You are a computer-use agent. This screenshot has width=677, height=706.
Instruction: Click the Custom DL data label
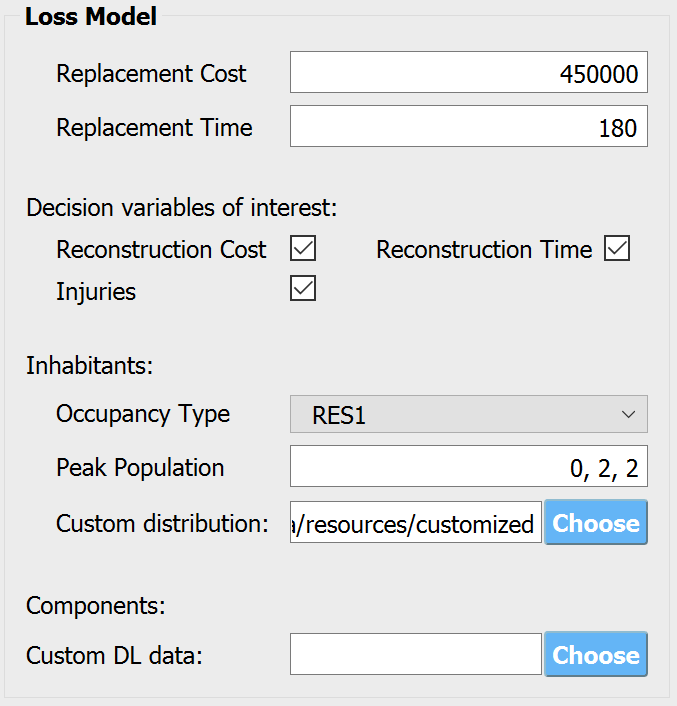tap(114, 656)
